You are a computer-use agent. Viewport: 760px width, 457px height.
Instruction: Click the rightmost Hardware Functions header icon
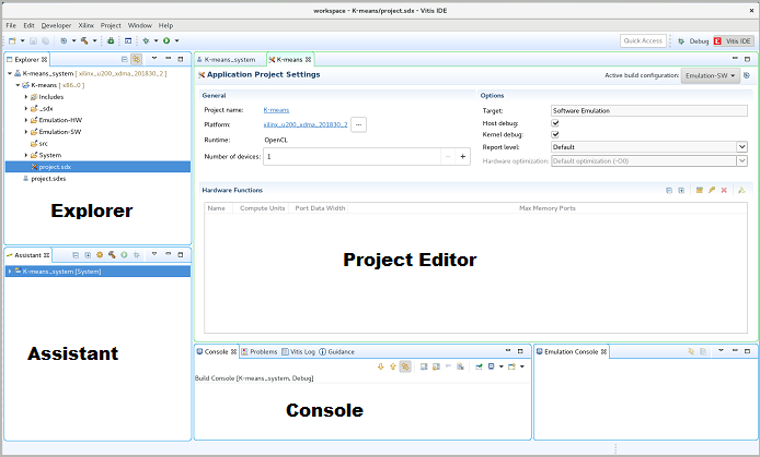[x=742, y=190]
